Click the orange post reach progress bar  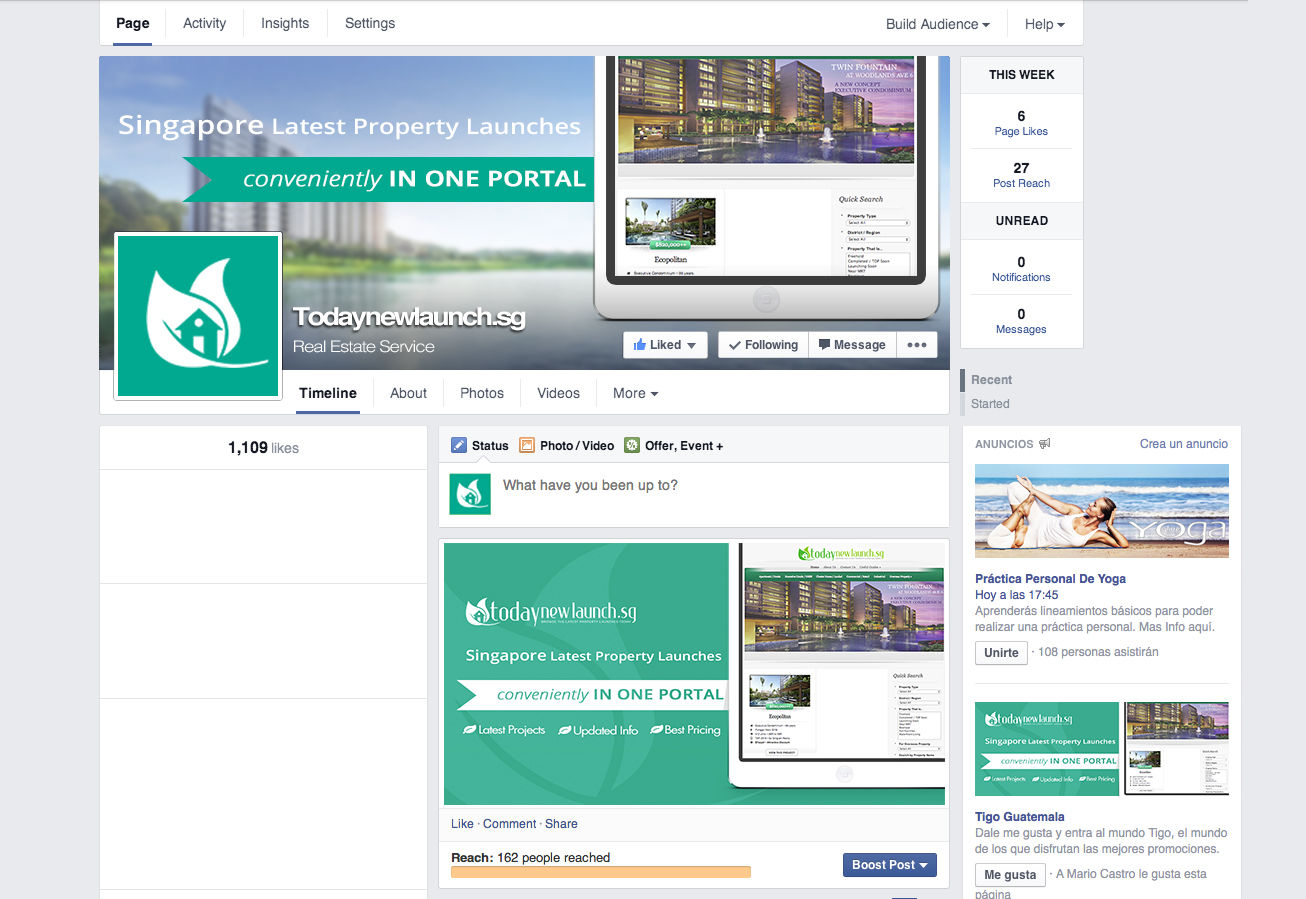click(601, 872)
